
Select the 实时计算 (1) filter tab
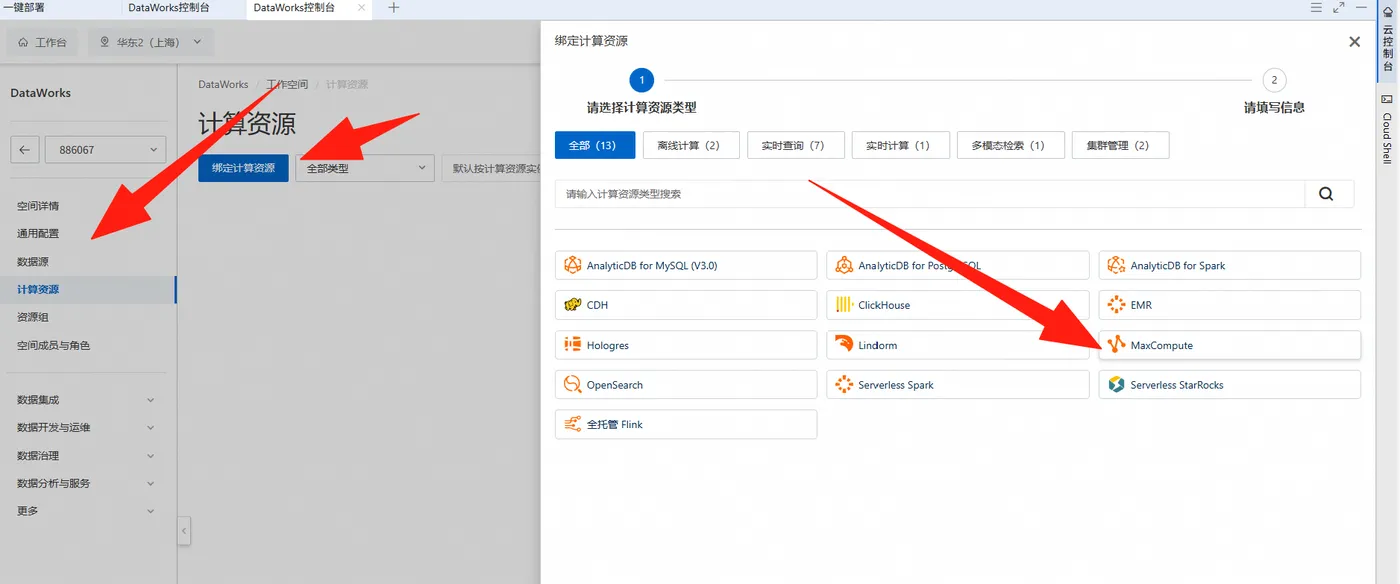[x=901, y=145]
